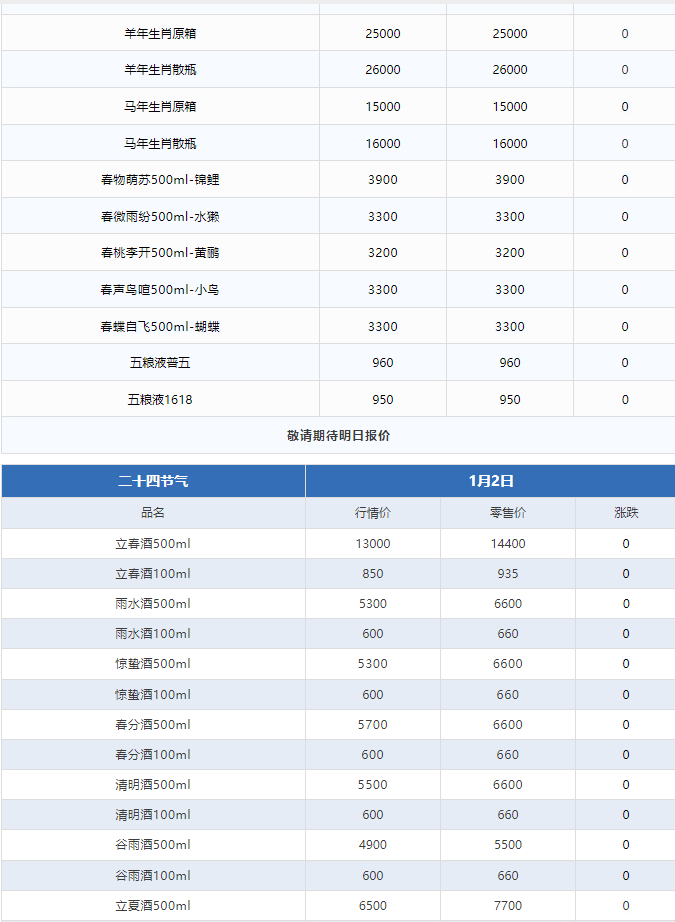Click the 5300 market price of 雨水酒500ml
The height and width of the screenshot is (922, 675).
[x=373, y=603]
